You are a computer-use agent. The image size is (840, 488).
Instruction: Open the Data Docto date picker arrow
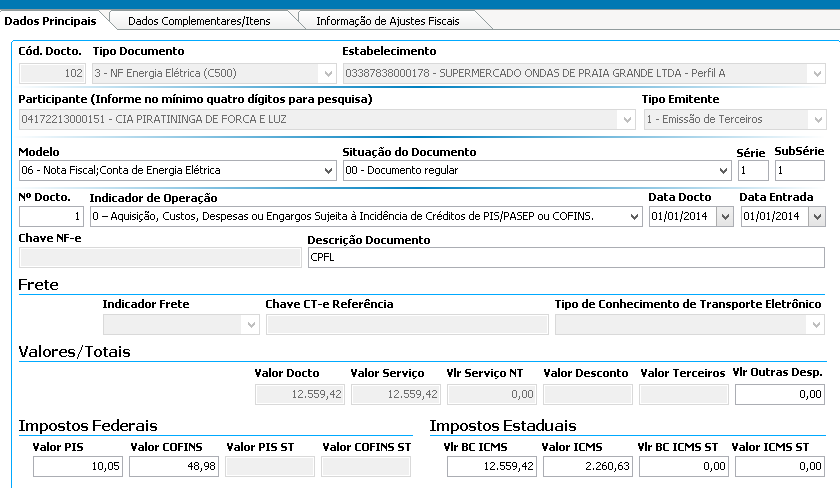pyautogui.click(x=724, y=217)
